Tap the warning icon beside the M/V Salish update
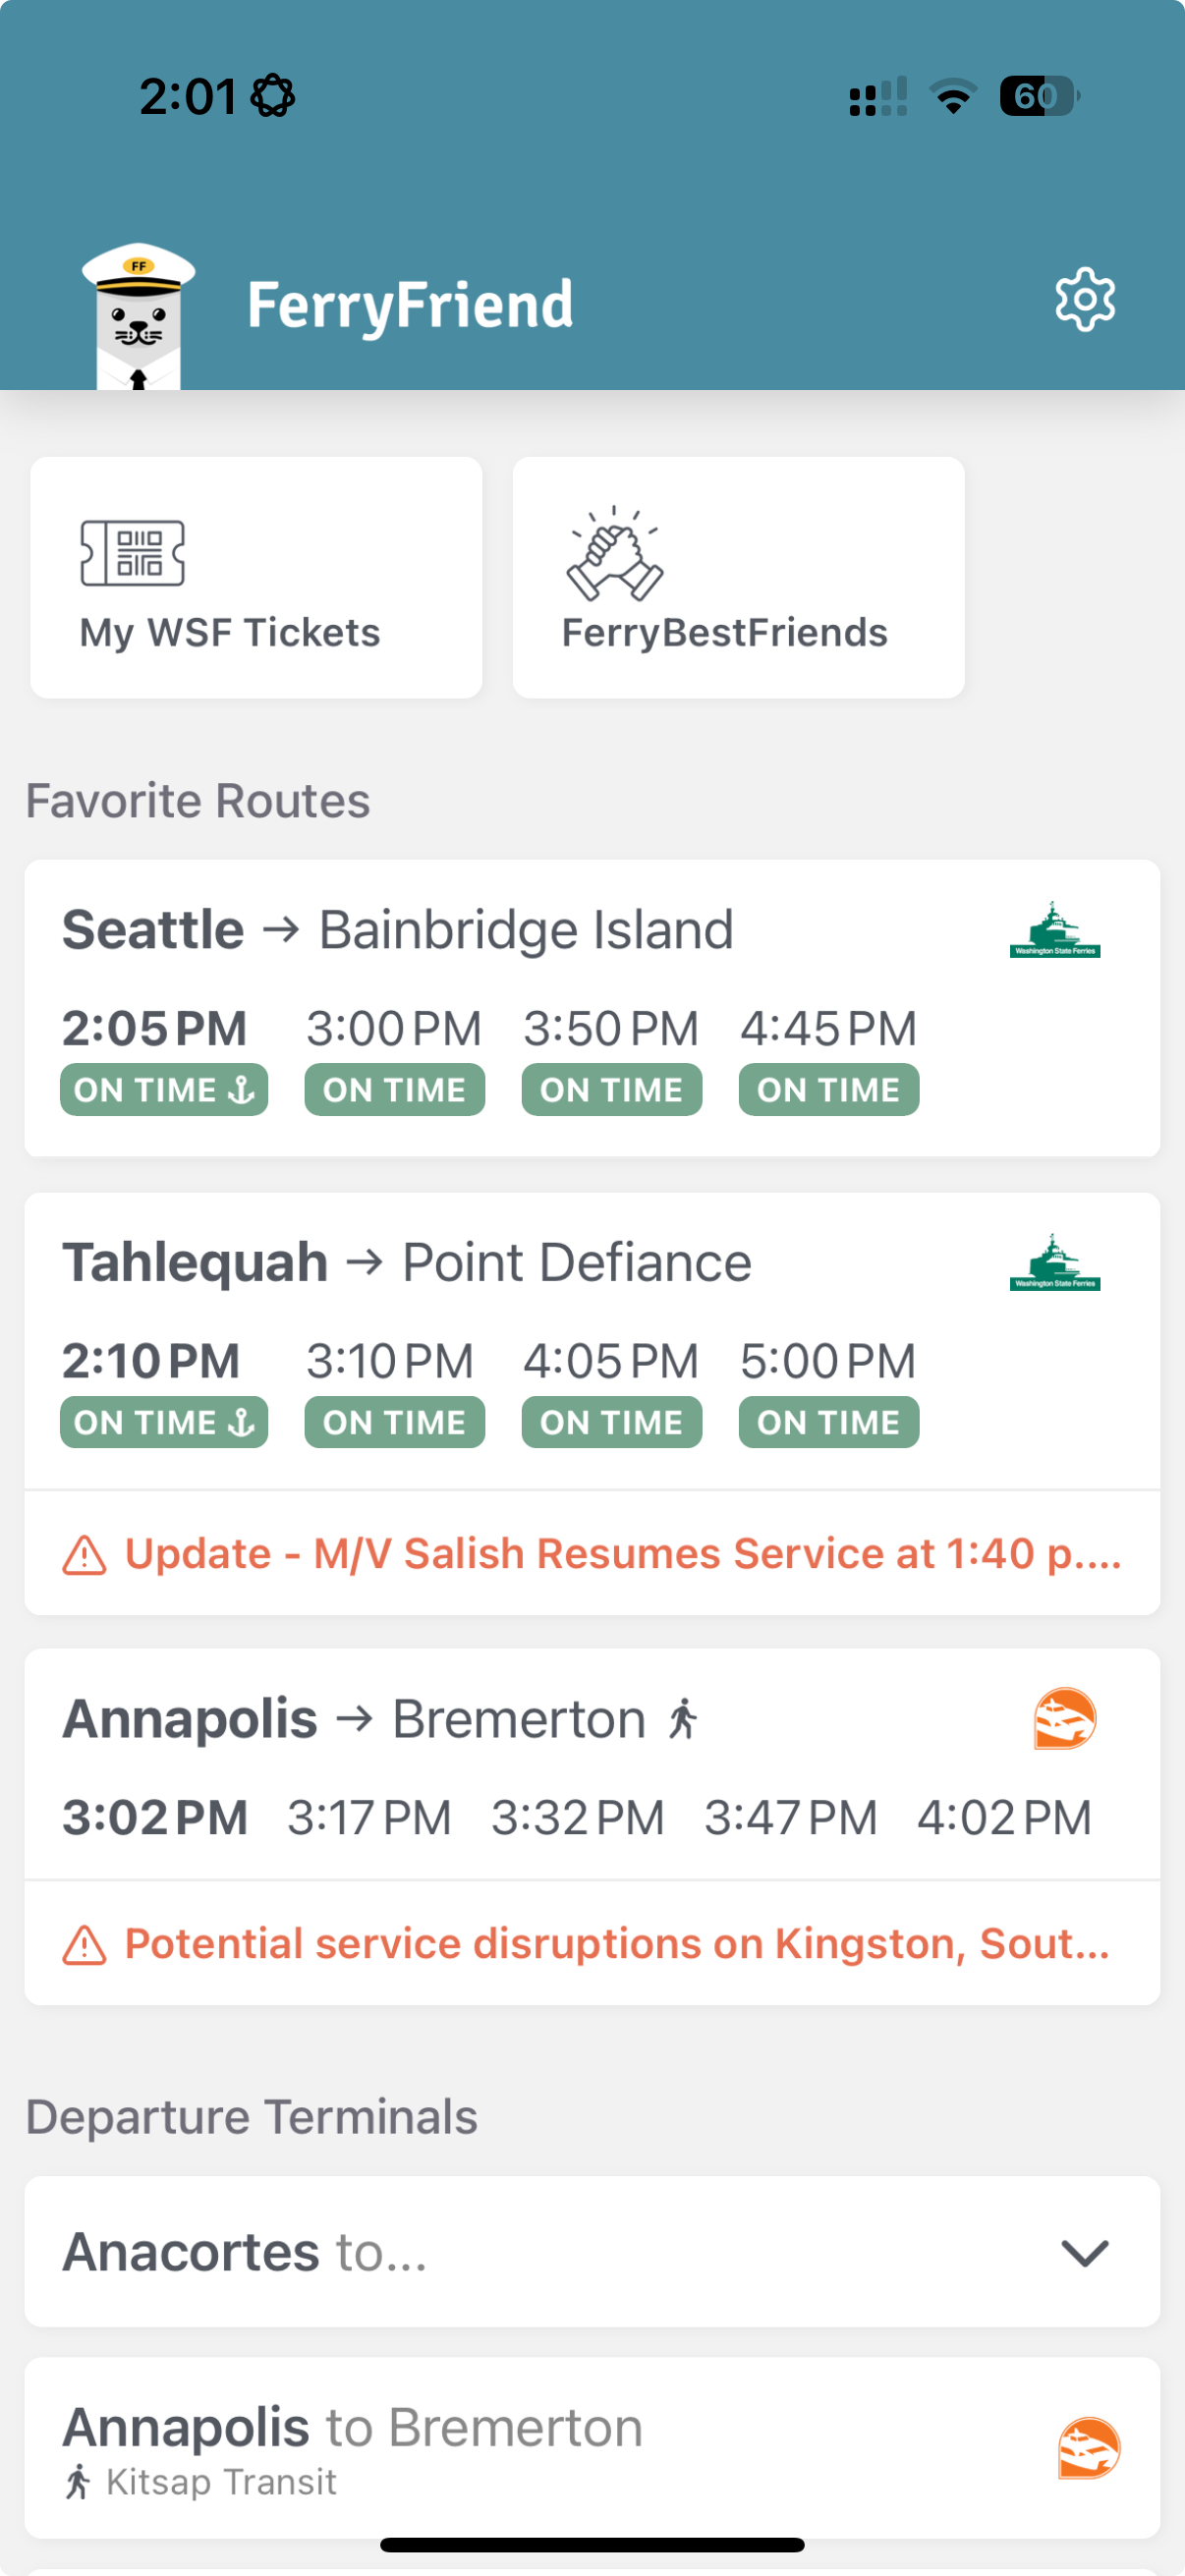The width and height of the screenshot is (1185, 2576). pyautogui.click(x=84, y=1555)
